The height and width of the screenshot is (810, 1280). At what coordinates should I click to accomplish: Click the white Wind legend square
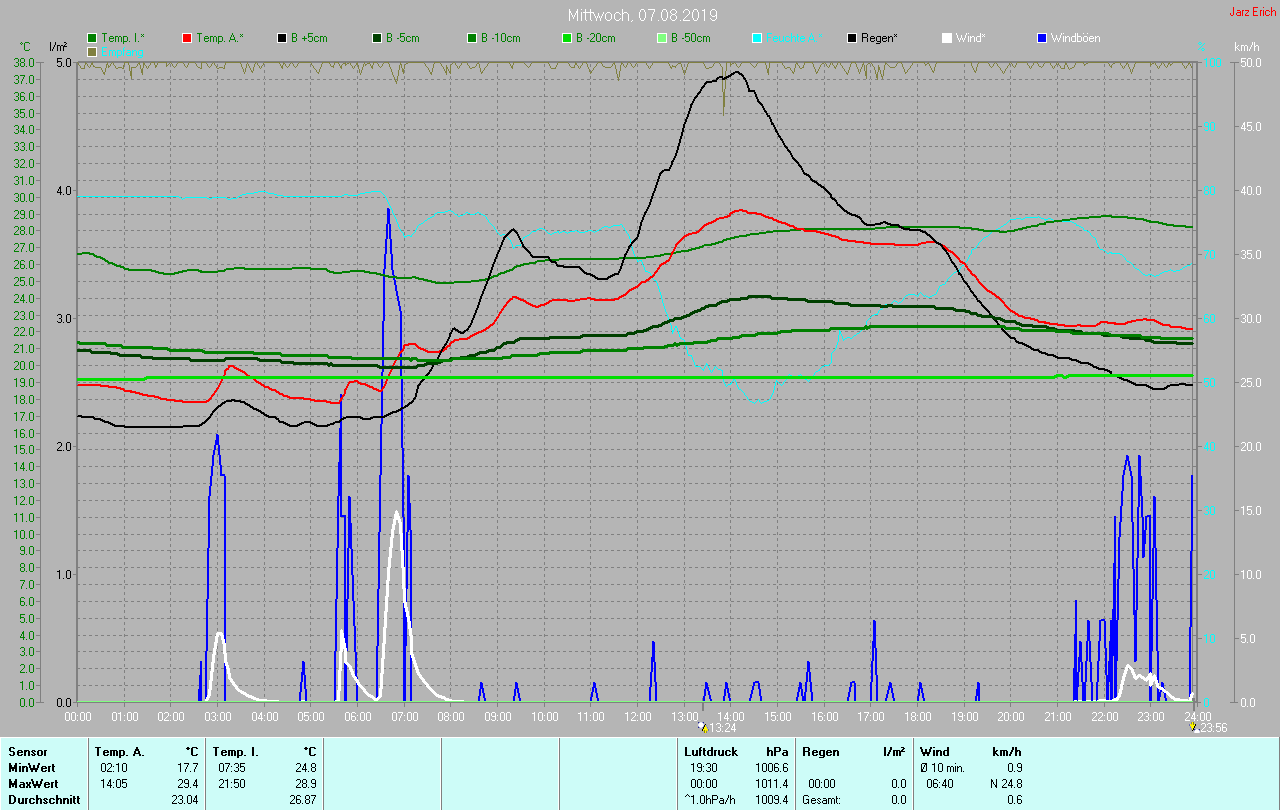[947, 38]
